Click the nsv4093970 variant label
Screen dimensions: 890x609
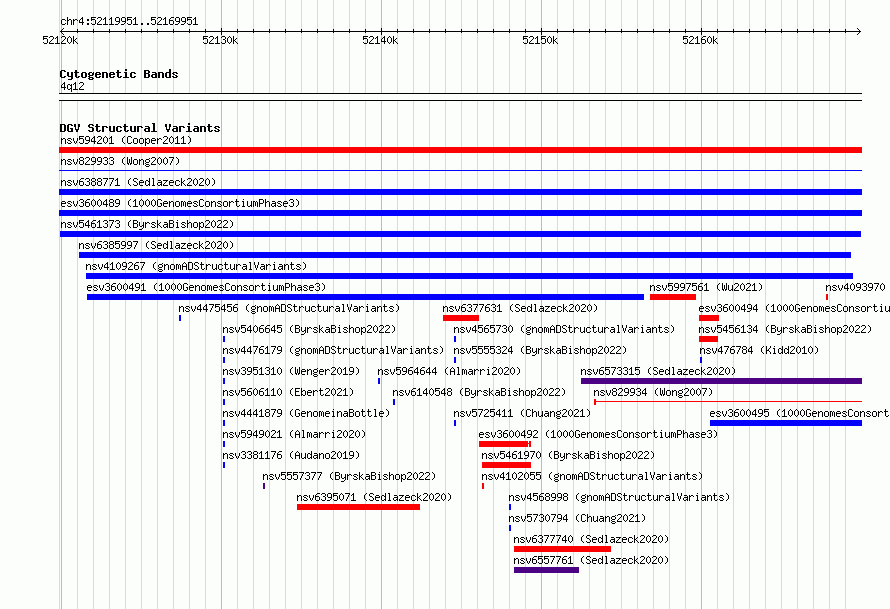click(855, 287)
